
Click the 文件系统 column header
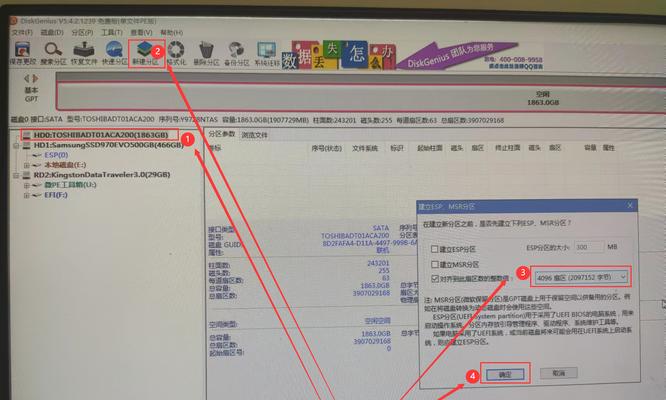[x=365, y=148]
